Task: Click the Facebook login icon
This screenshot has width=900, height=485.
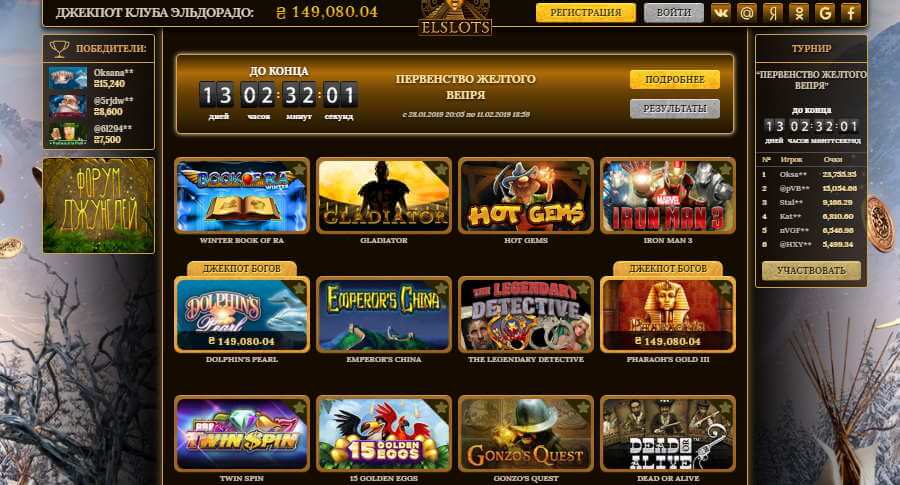Action: [x=851, y=12]
